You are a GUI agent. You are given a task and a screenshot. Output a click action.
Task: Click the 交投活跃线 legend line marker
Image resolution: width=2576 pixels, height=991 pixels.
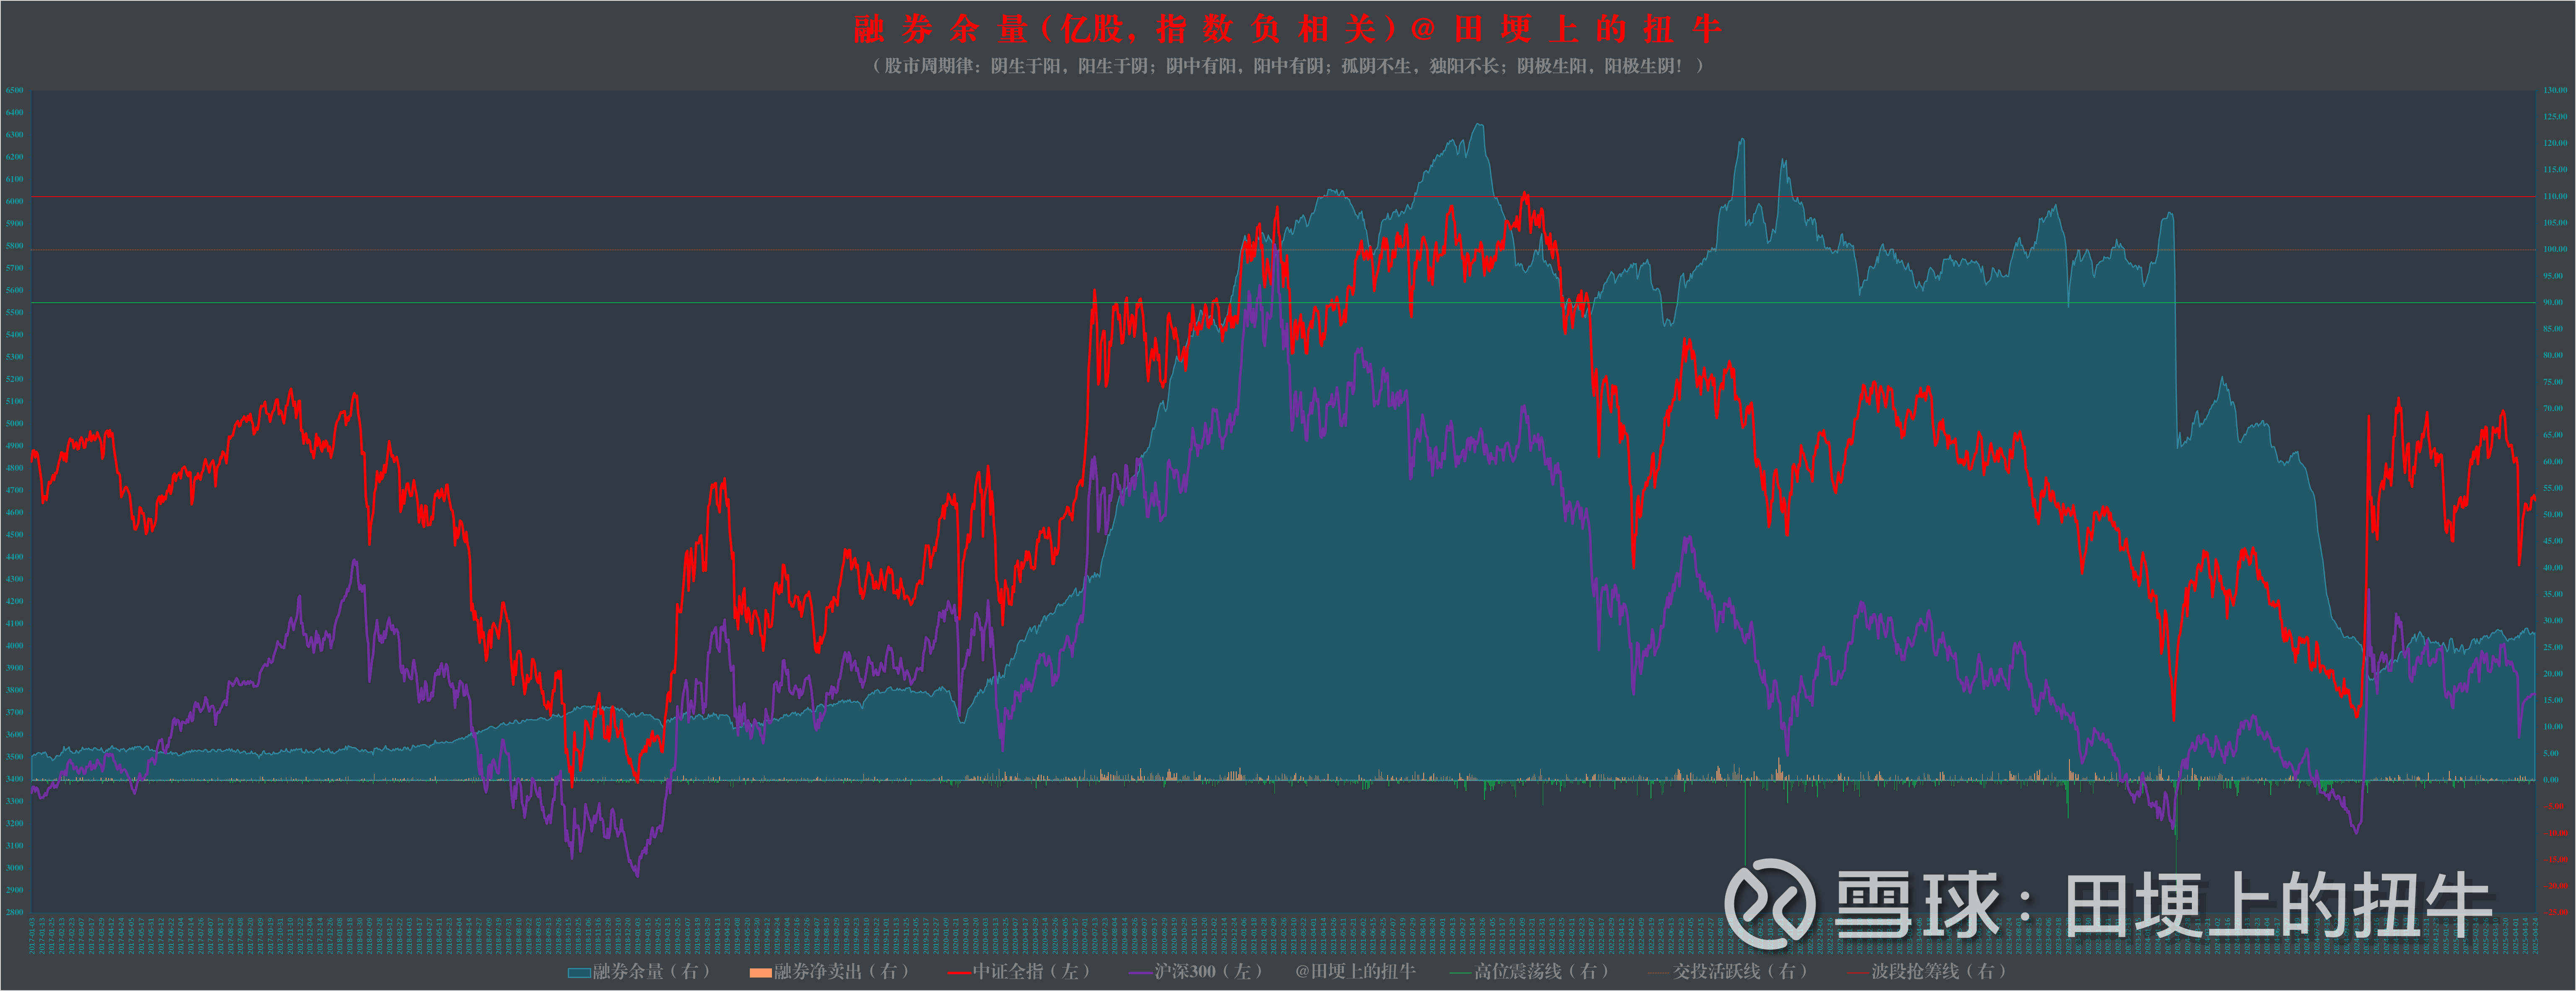(1659, 972)
